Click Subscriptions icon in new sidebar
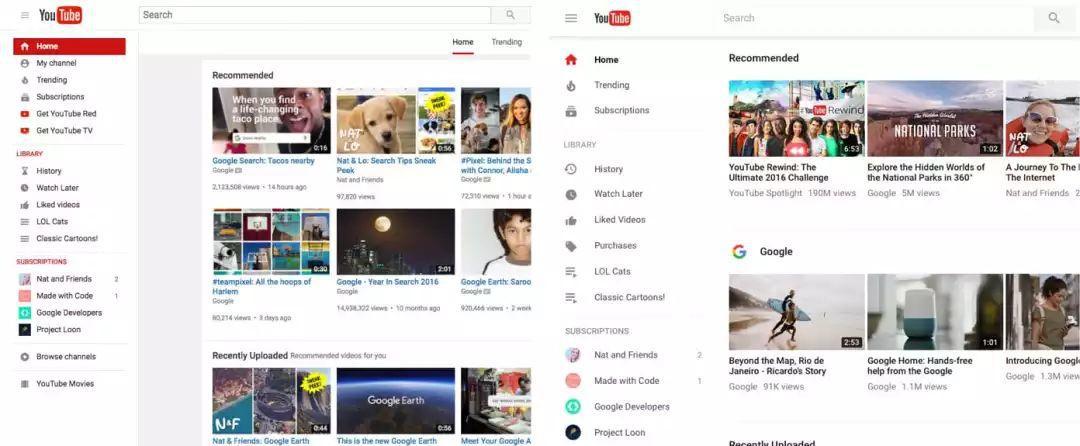1080x446 pixels. [571, 110]
